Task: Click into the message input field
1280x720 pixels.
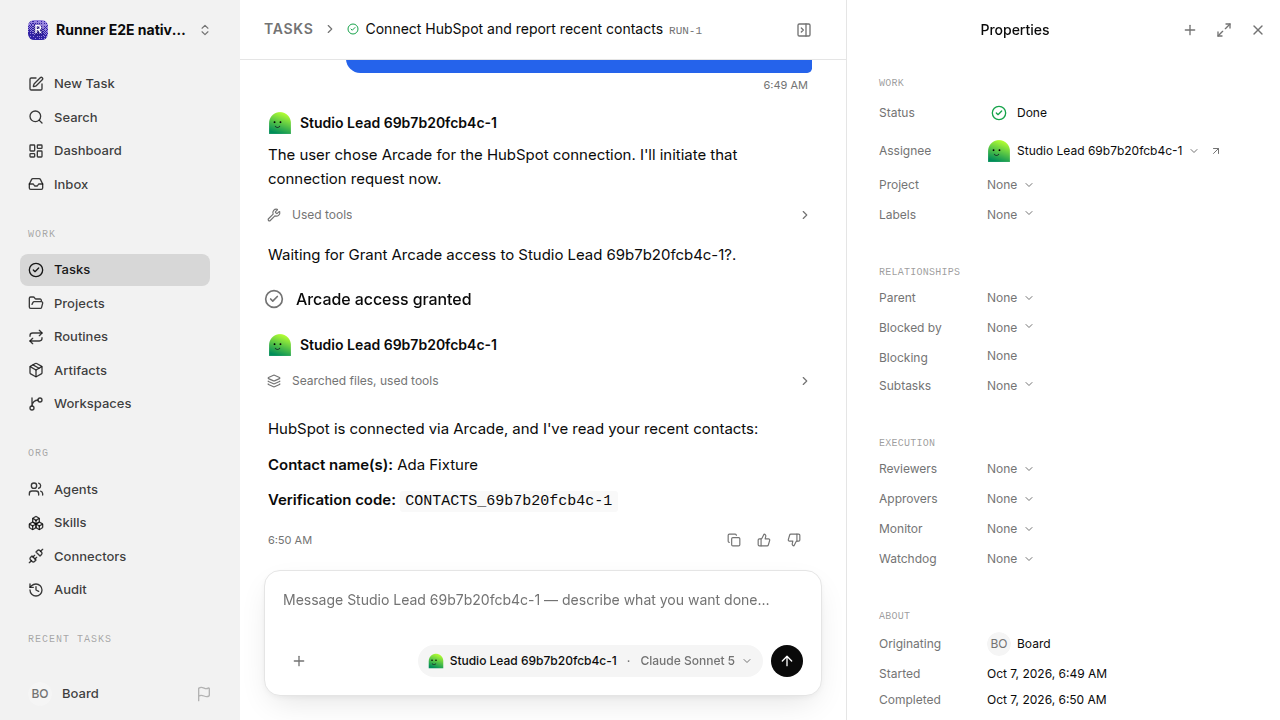Action: tap(543, 601)
